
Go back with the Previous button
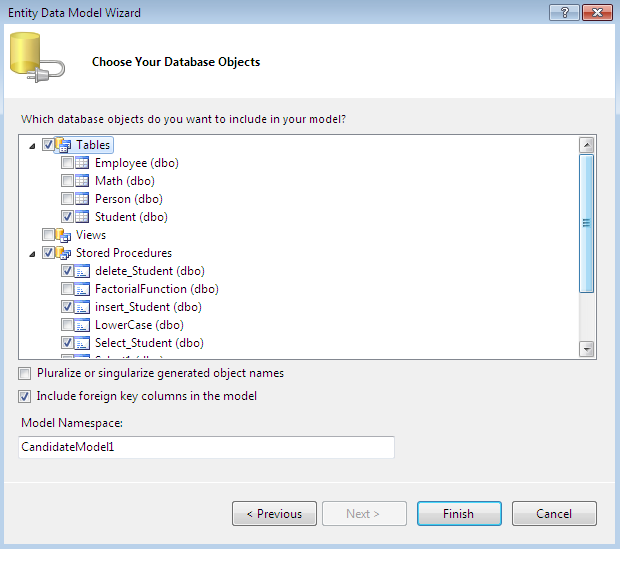[274, 514]
